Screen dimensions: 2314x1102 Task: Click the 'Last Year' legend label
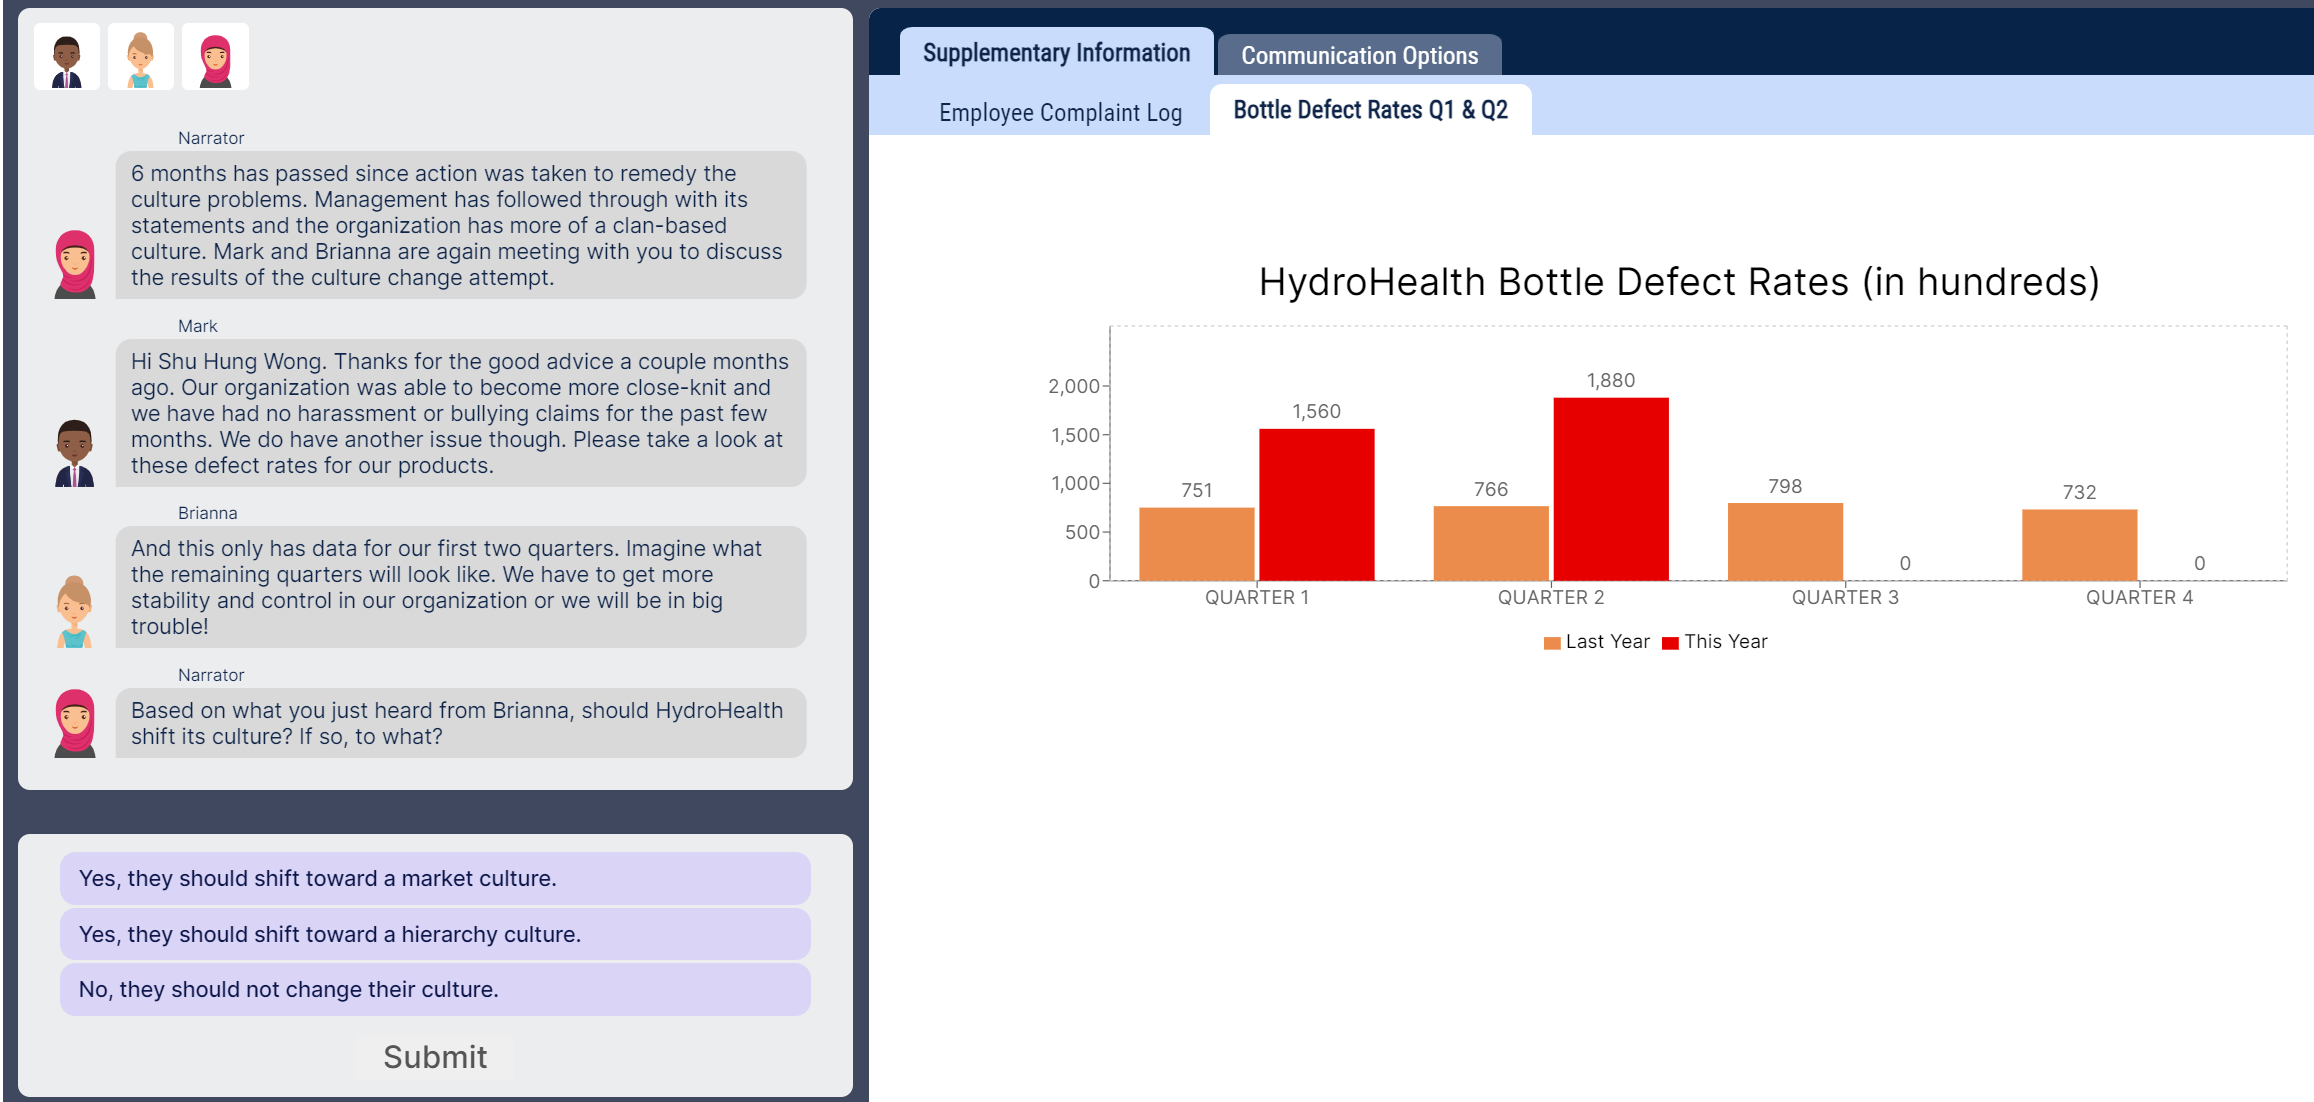(x=1607, y=642)
